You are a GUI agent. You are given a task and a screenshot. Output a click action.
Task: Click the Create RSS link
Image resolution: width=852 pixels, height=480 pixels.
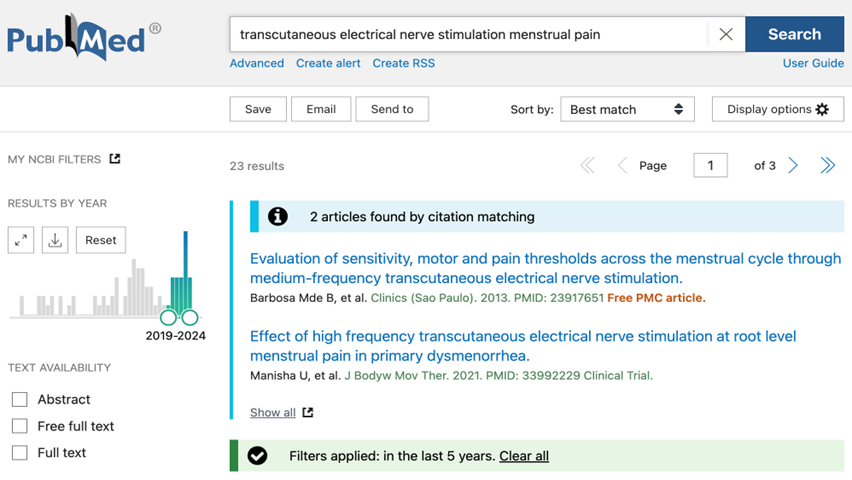[403, 63]
